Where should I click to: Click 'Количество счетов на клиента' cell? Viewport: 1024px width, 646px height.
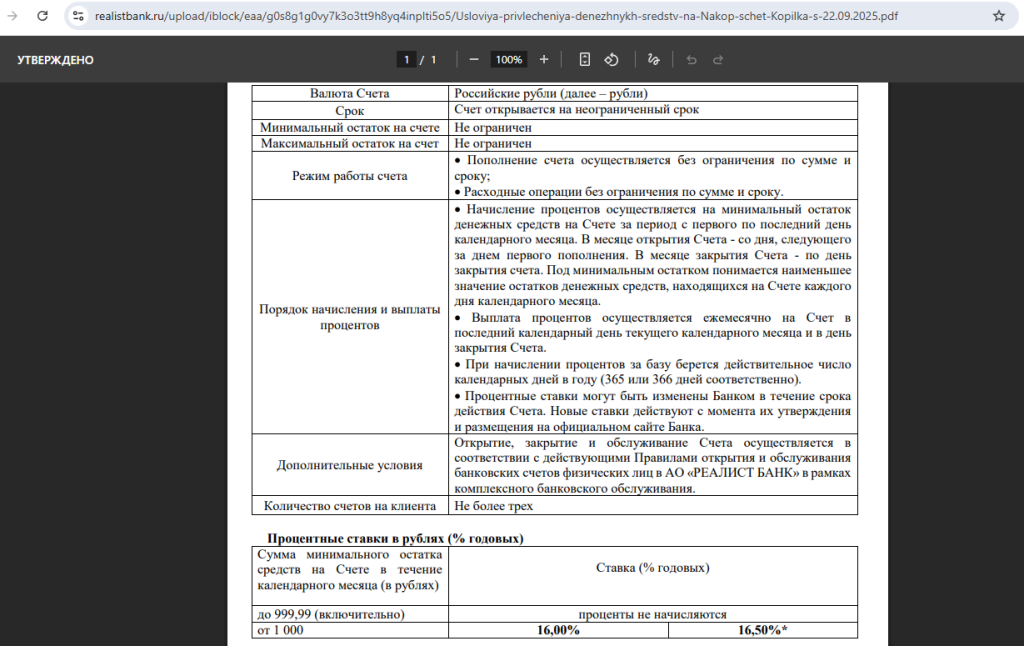pyautogui.click(x=349, y=506)
